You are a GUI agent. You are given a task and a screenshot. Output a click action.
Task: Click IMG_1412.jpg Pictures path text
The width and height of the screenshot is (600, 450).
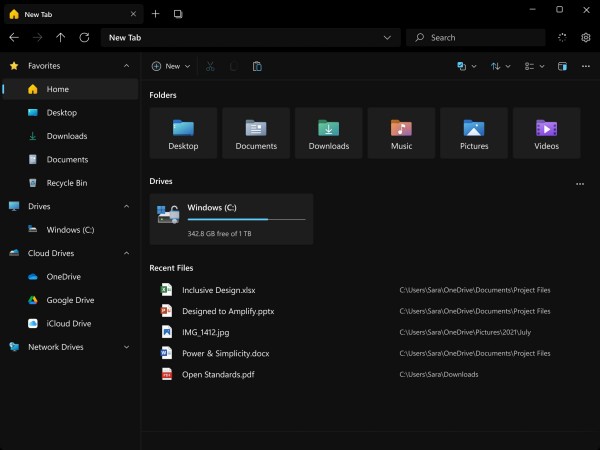pyautogui.click(x=465, y=332)
